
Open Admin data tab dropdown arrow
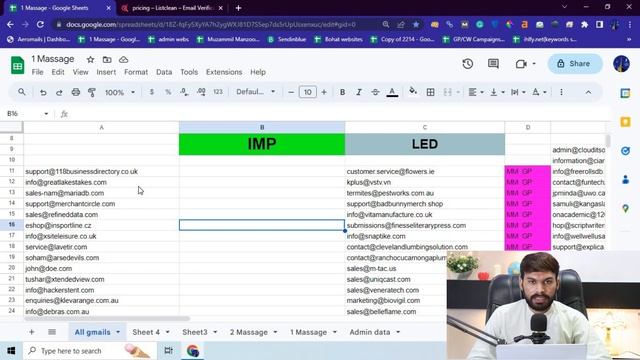398,332
